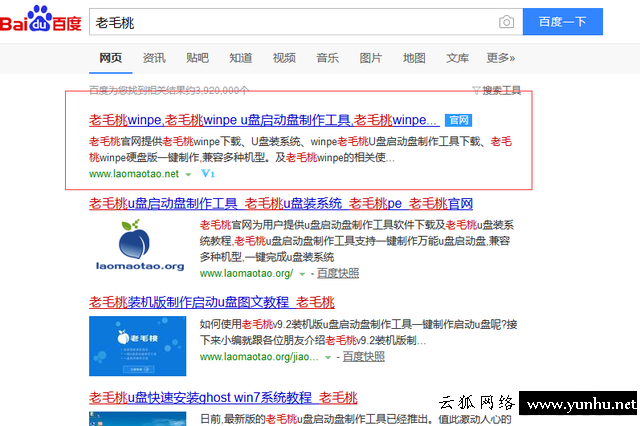Open the 知道 tab
640x426 pixels.
240,58
